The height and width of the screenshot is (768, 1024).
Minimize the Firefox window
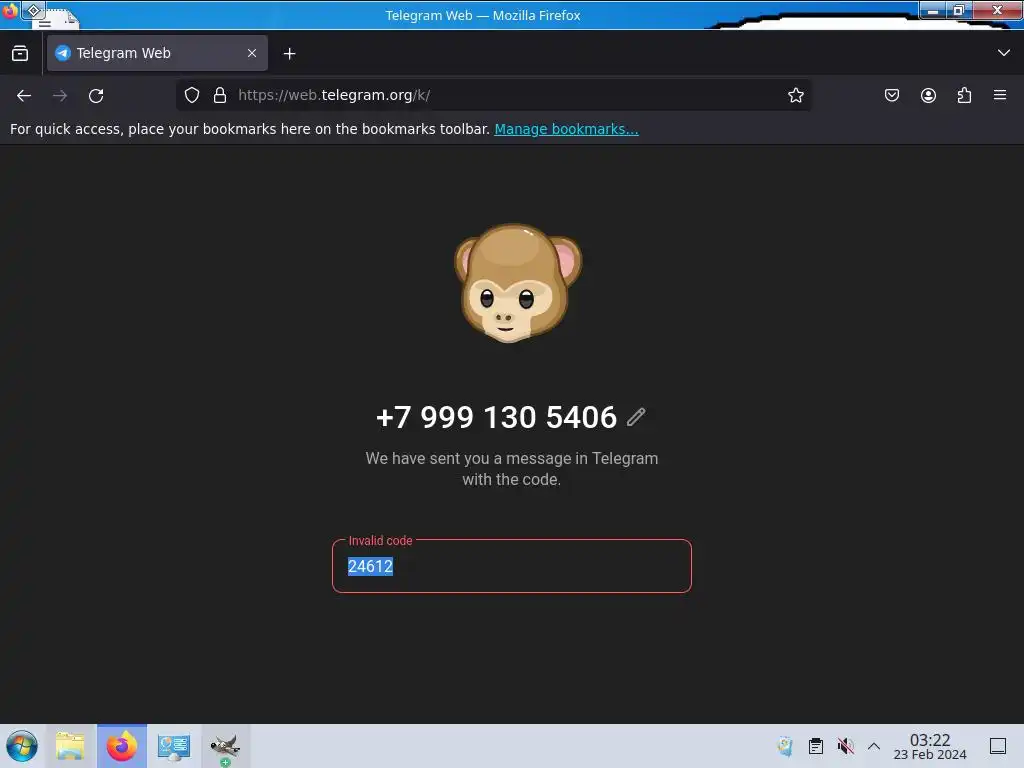click(x=933, y=10)
